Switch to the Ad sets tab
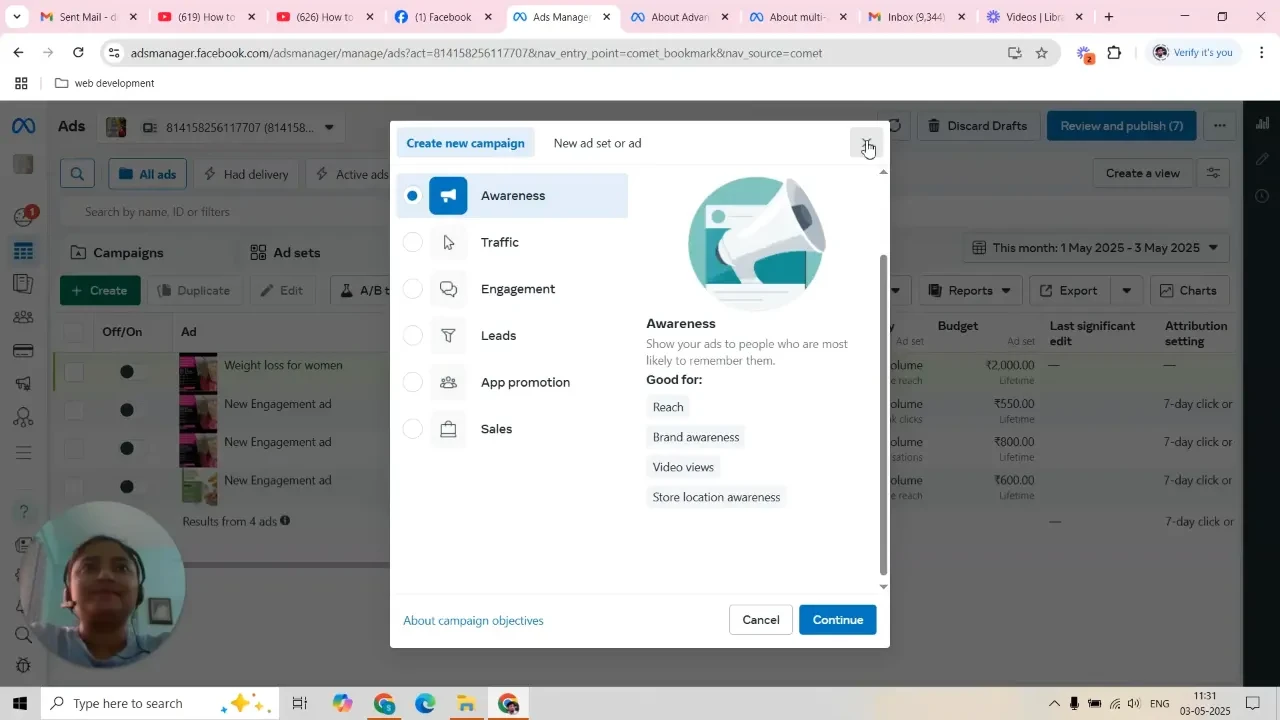 [285, 253]
